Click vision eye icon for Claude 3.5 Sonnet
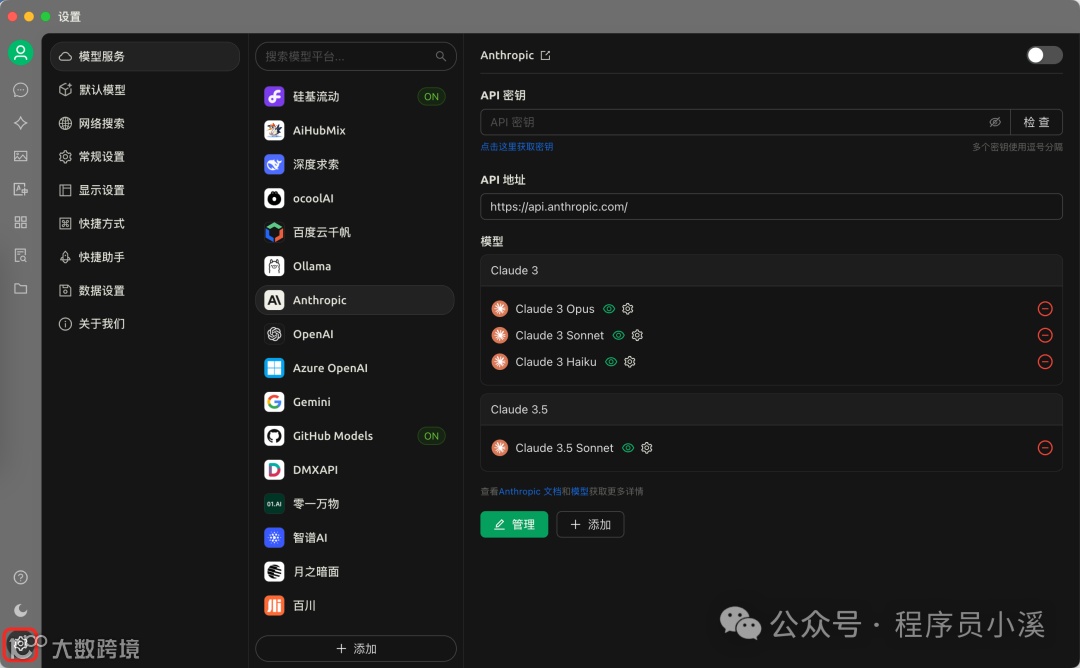This screenshot has height=668, width=1080. 627,448
